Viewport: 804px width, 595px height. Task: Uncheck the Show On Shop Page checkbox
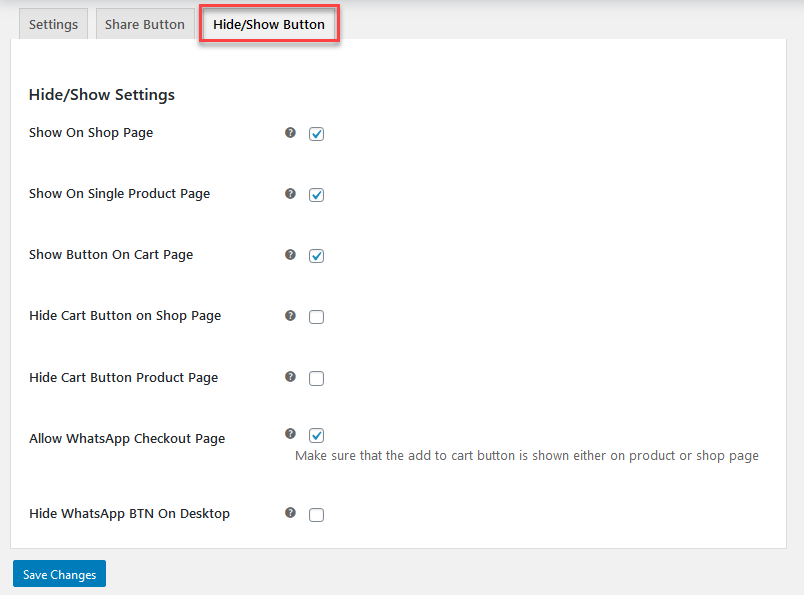(x=316, y=134)
